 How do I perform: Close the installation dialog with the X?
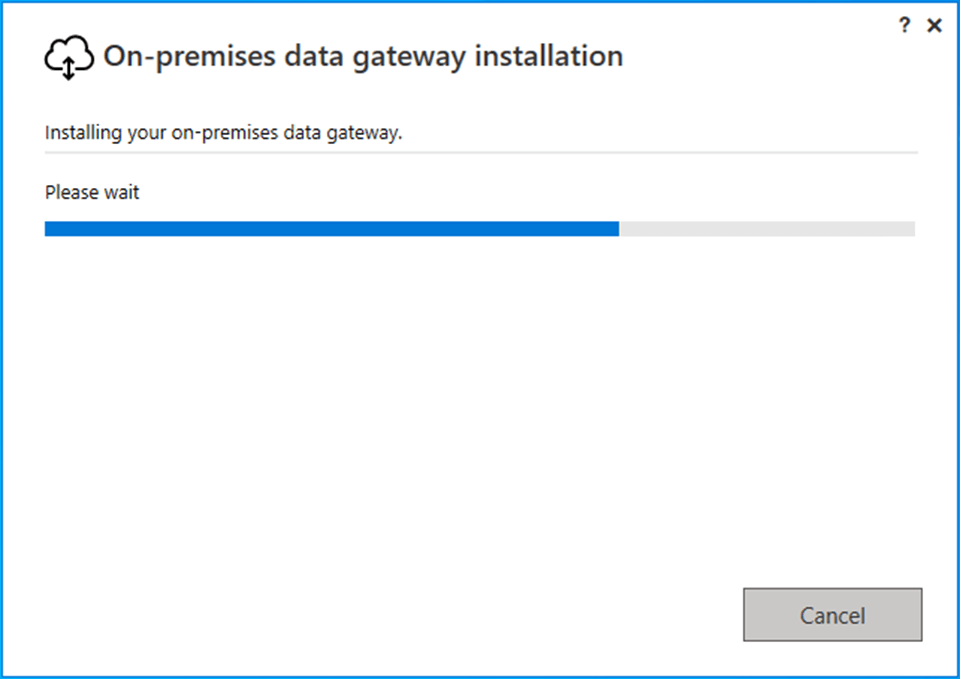(935, 26)
